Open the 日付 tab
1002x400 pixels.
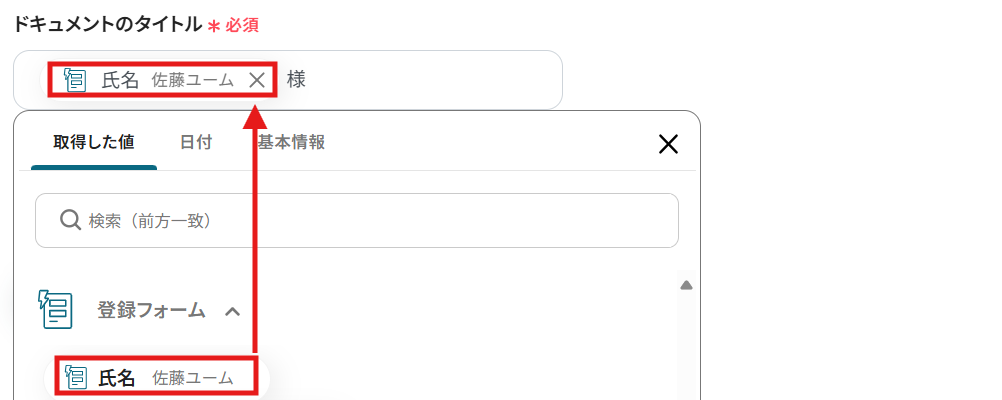click(196, 142)
